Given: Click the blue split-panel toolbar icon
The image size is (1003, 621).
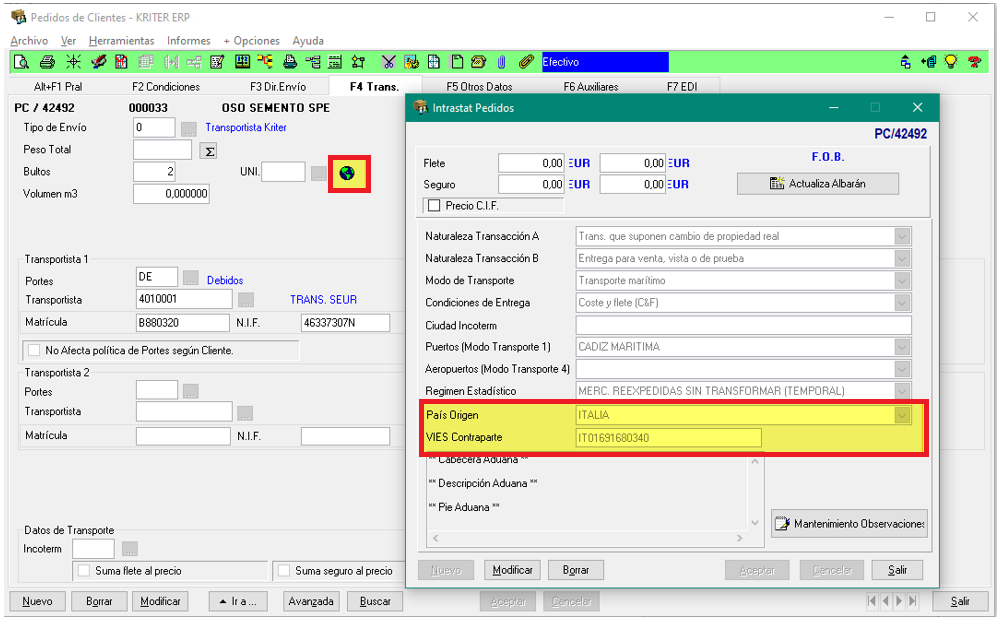Looking at the screenshot, I should click(x=242, y=61).
